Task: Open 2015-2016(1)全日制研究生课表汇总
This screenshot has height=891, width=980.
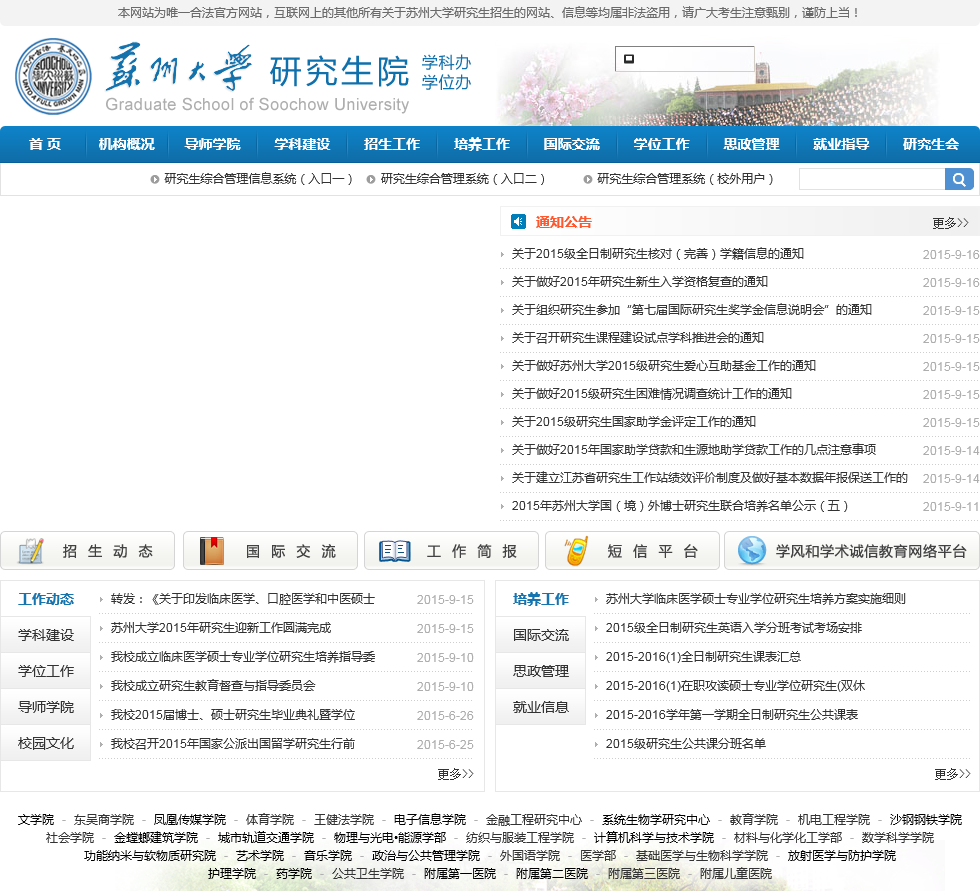Action: (x=703, y=657)
